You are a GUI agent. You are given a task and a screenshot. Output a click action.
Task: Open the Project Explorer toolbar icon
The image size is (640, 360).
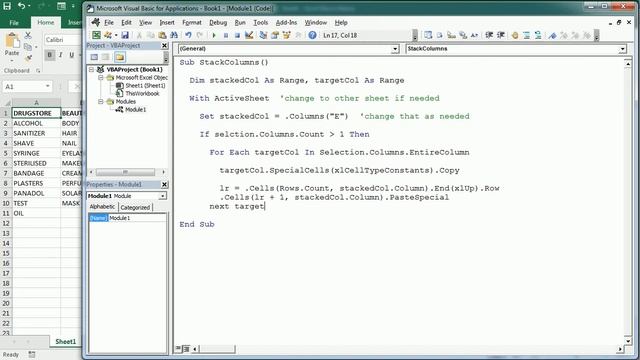[263, 35]
